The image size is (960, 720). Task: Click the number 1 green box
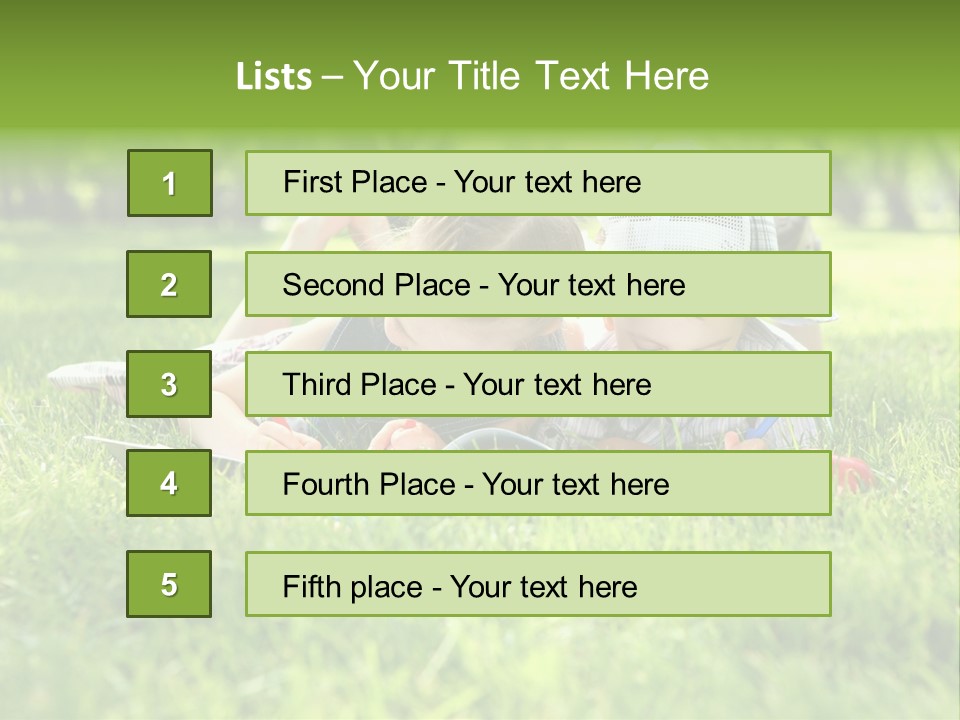[x=170, y=183]
